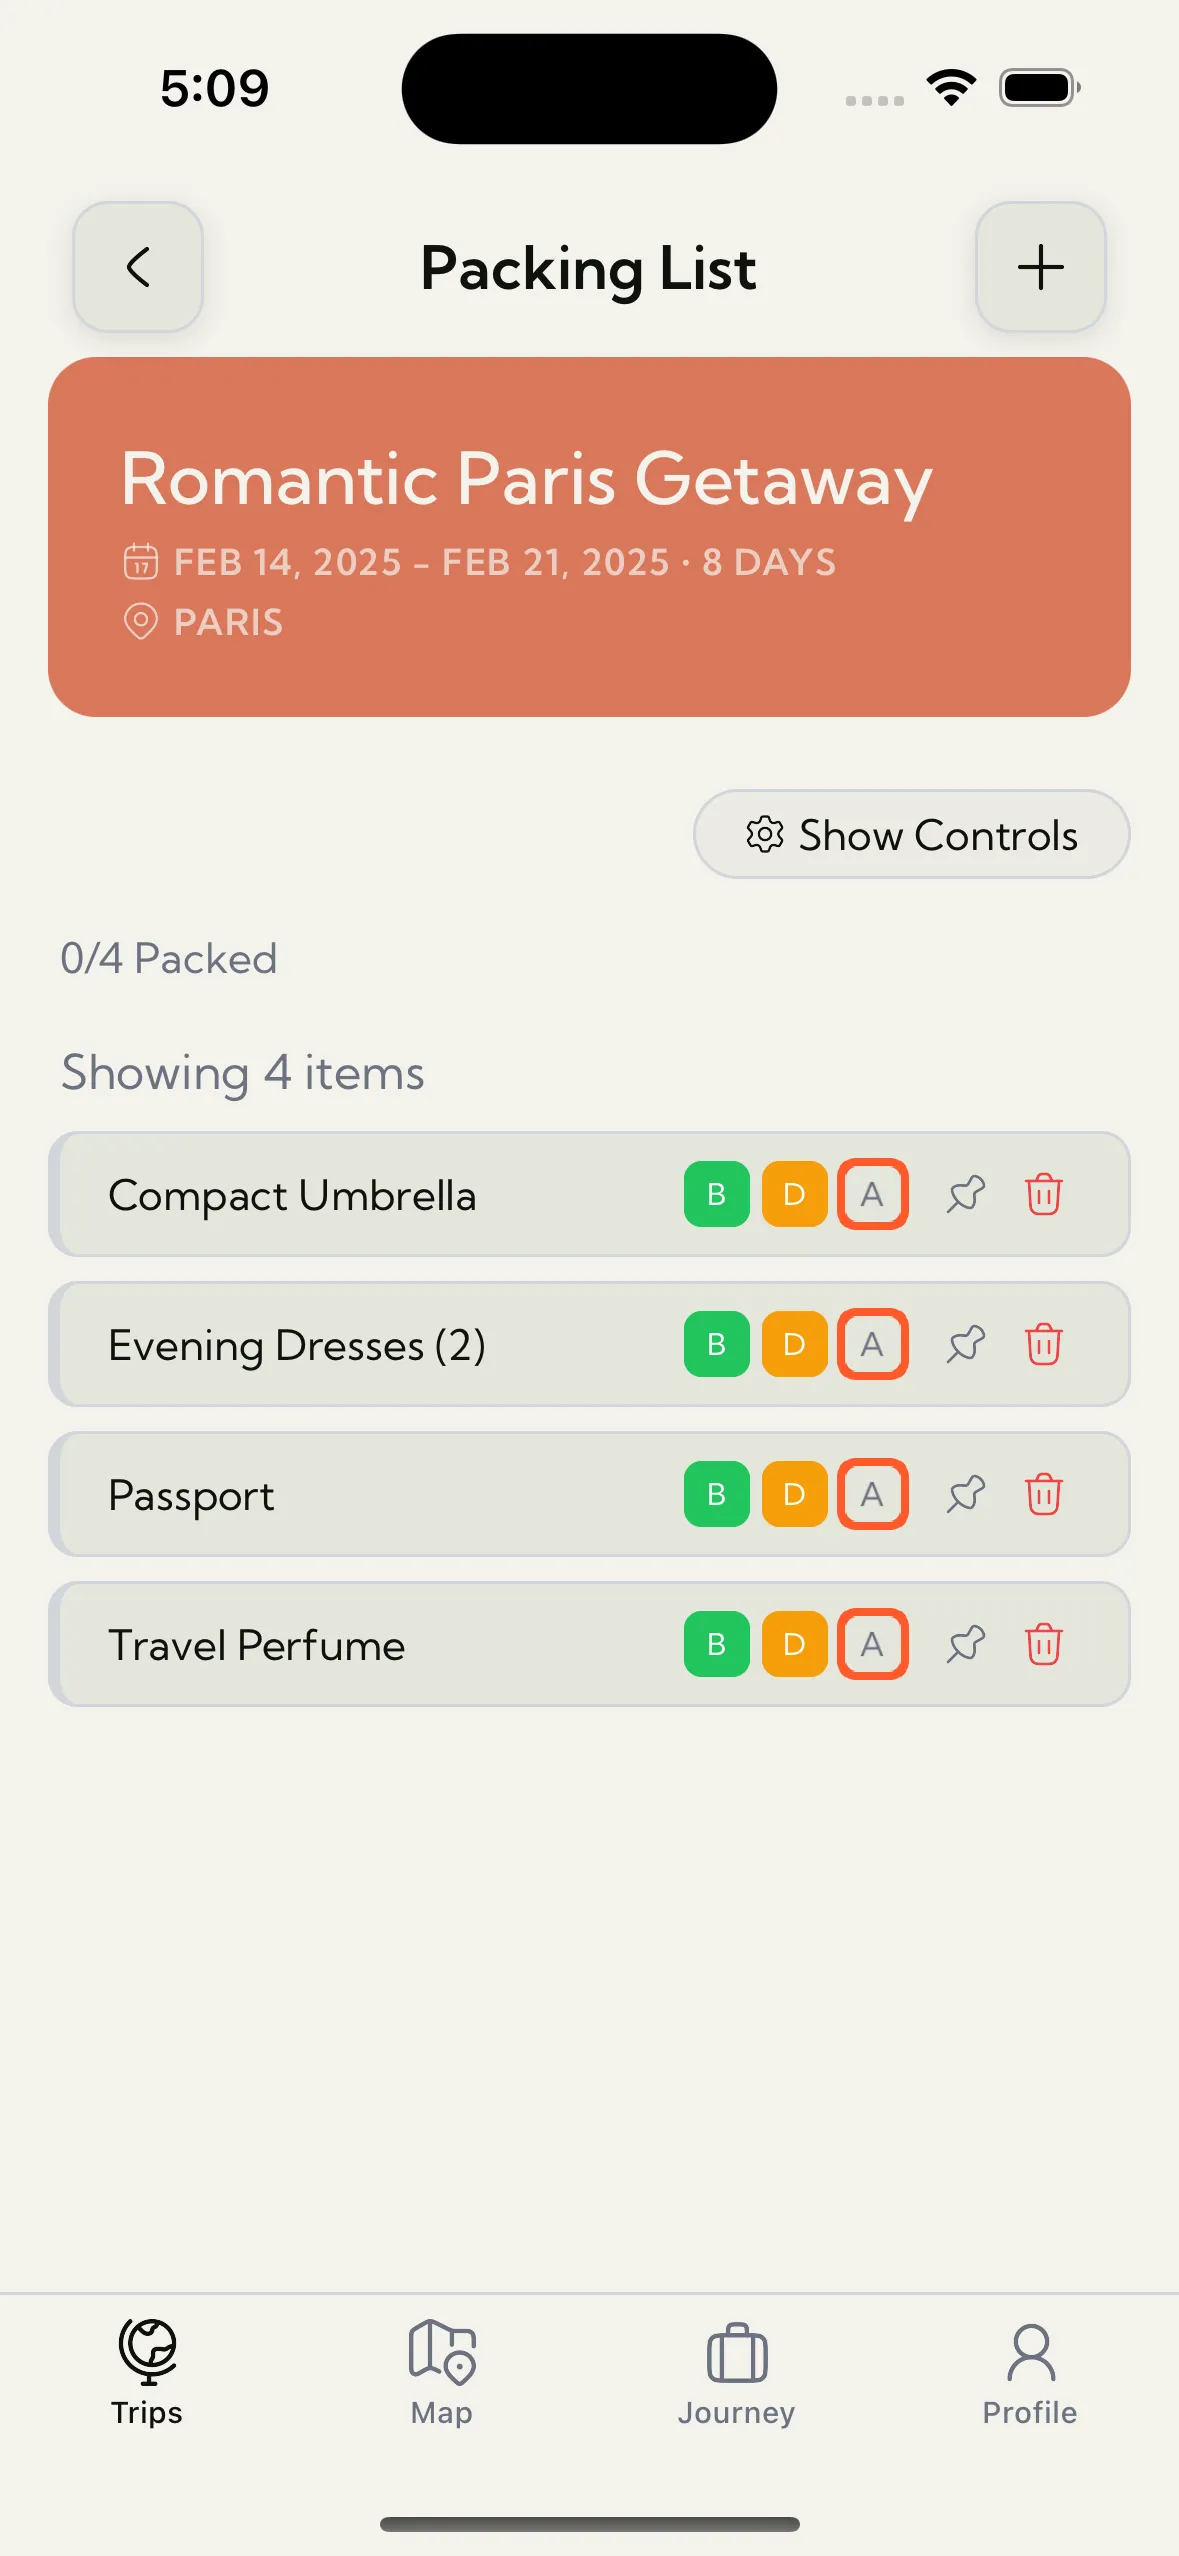Toggle the B tag on Passport
The image size is (1179, 2556).
click(716, 1494)
